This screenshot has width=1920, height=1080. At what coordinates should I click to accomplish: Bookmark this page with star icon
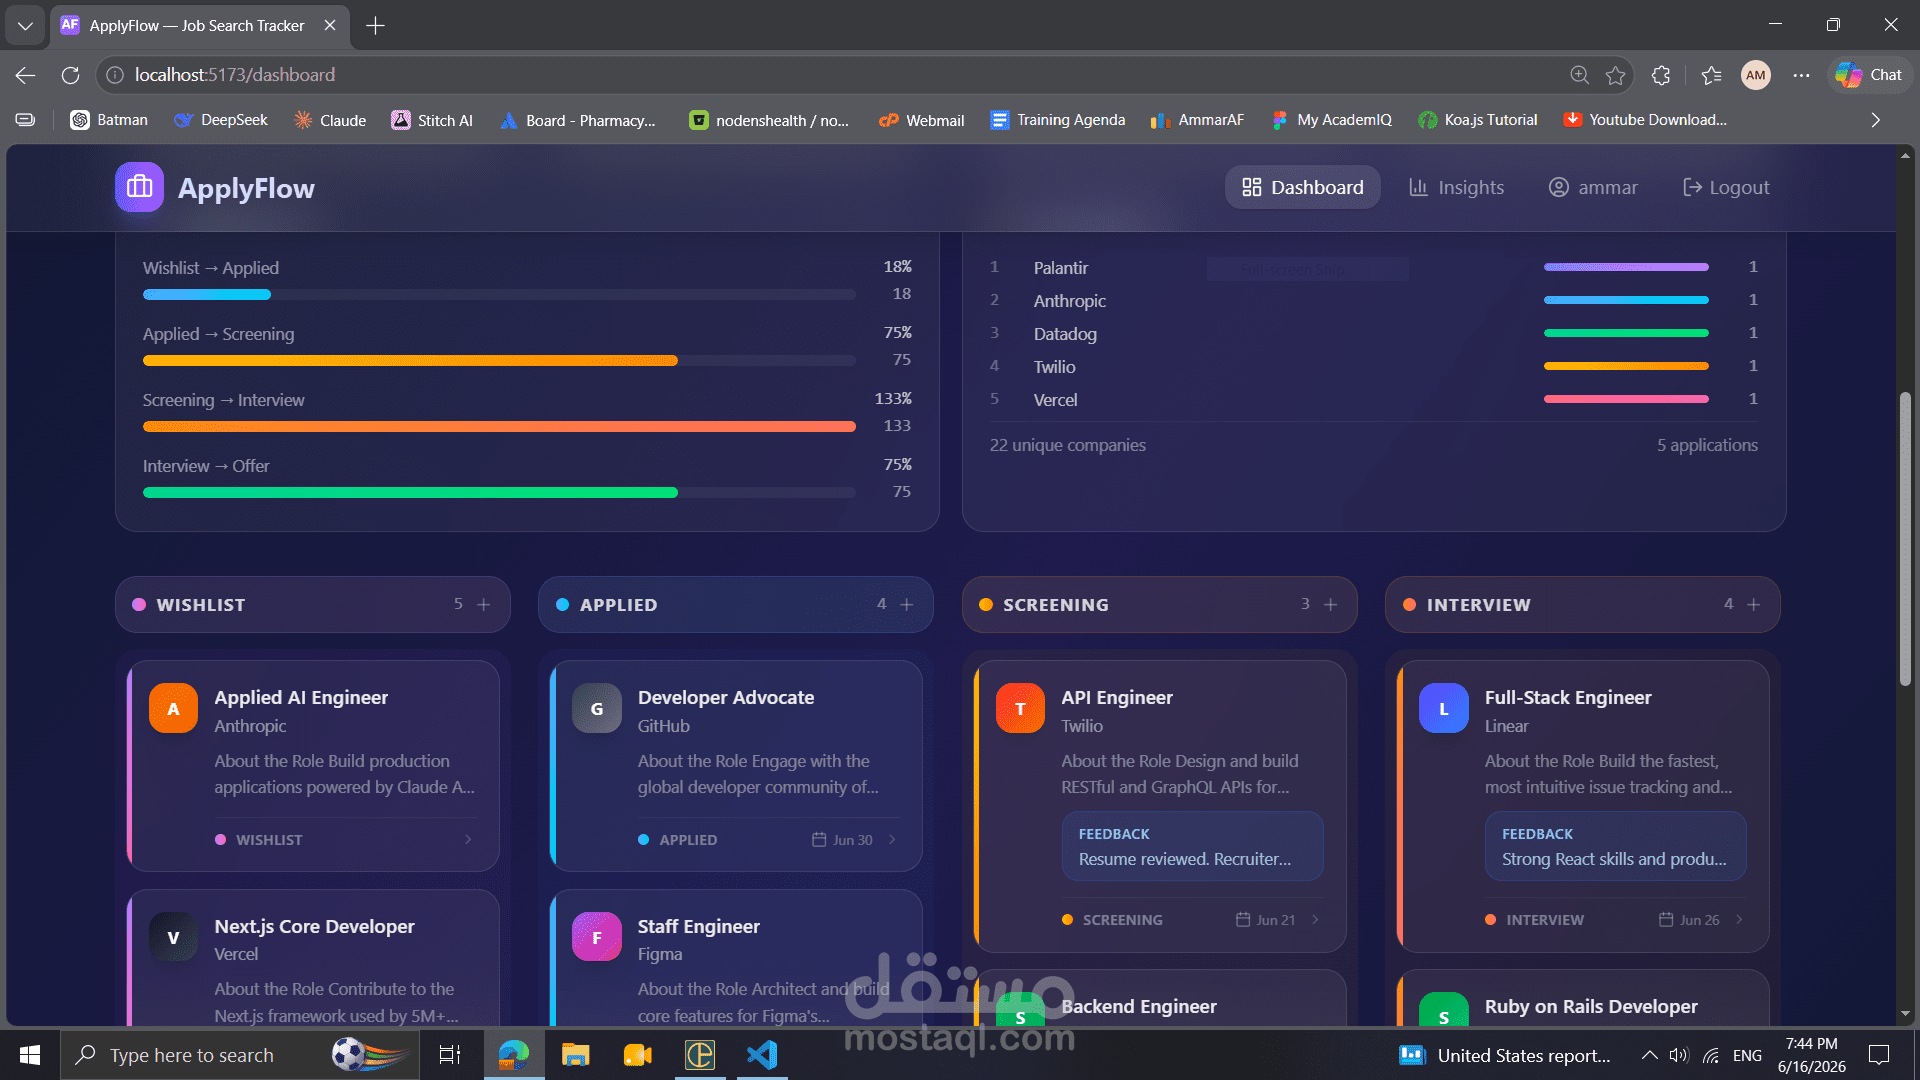coord(1615,75)
